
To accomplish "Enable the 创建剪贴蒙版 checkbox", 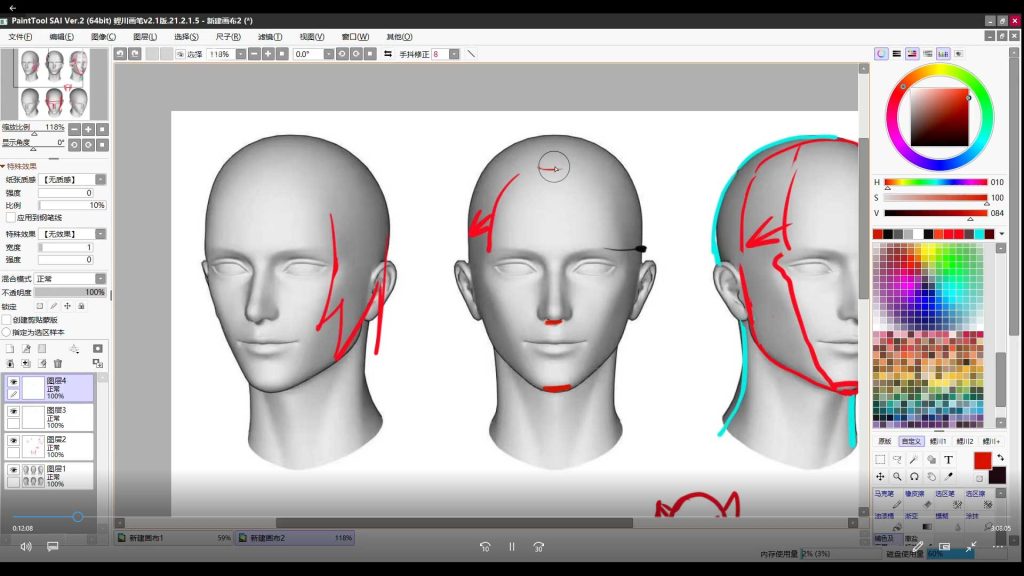I will 7,320.
